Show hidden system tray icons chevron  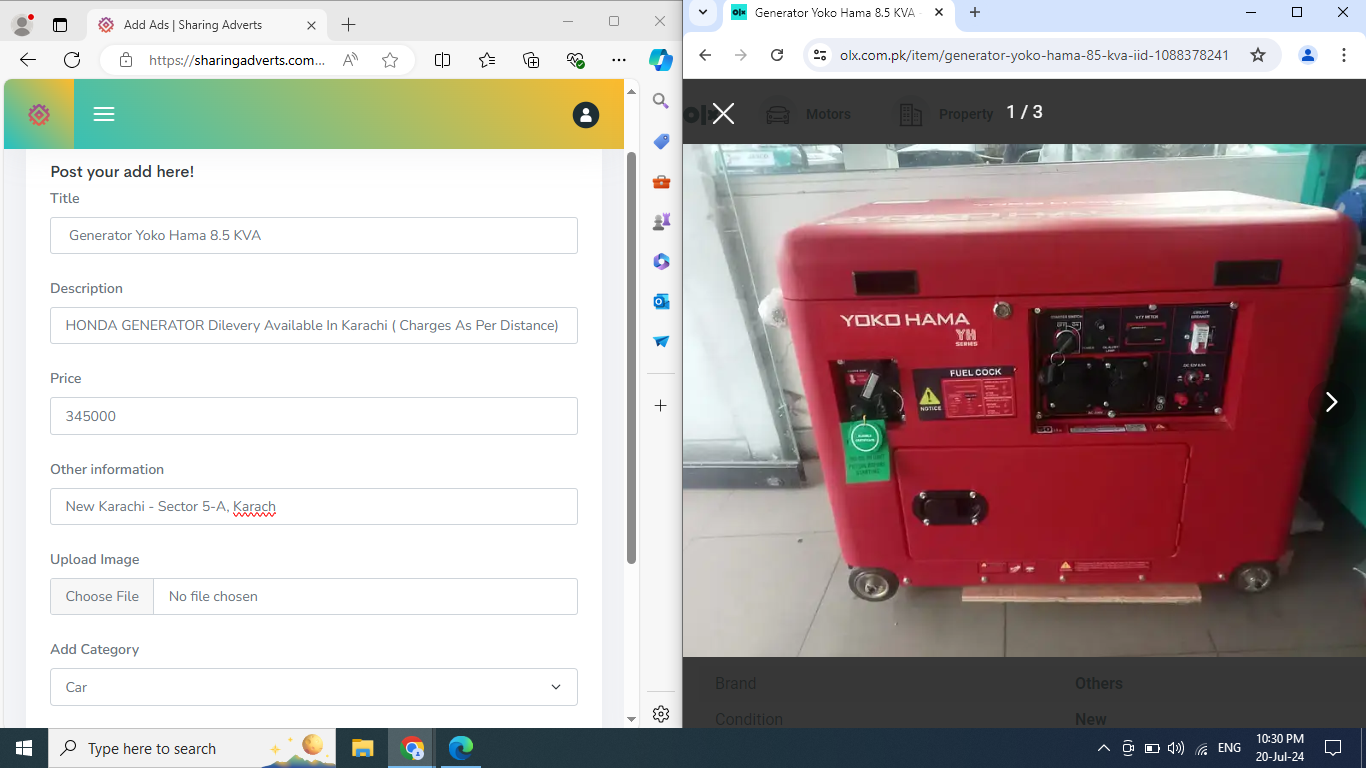point(1104,748)
